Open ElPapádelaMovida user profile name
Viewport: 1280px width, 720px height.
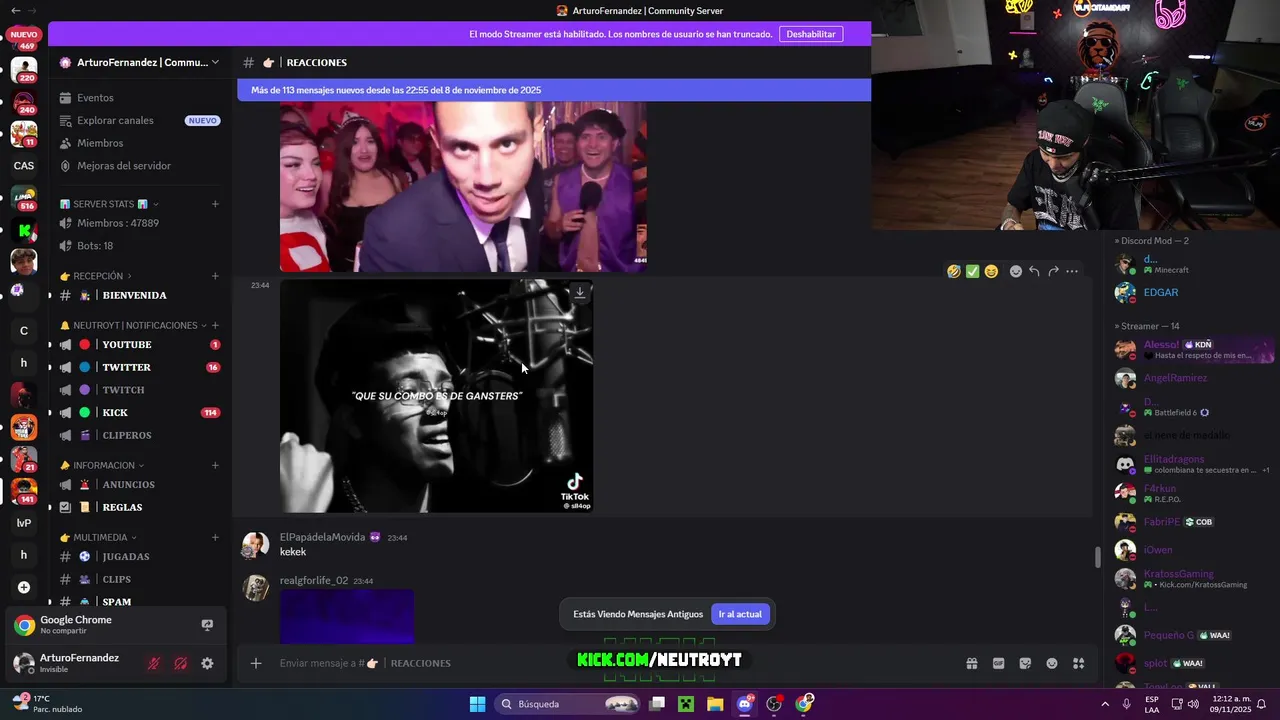[322, 537]
